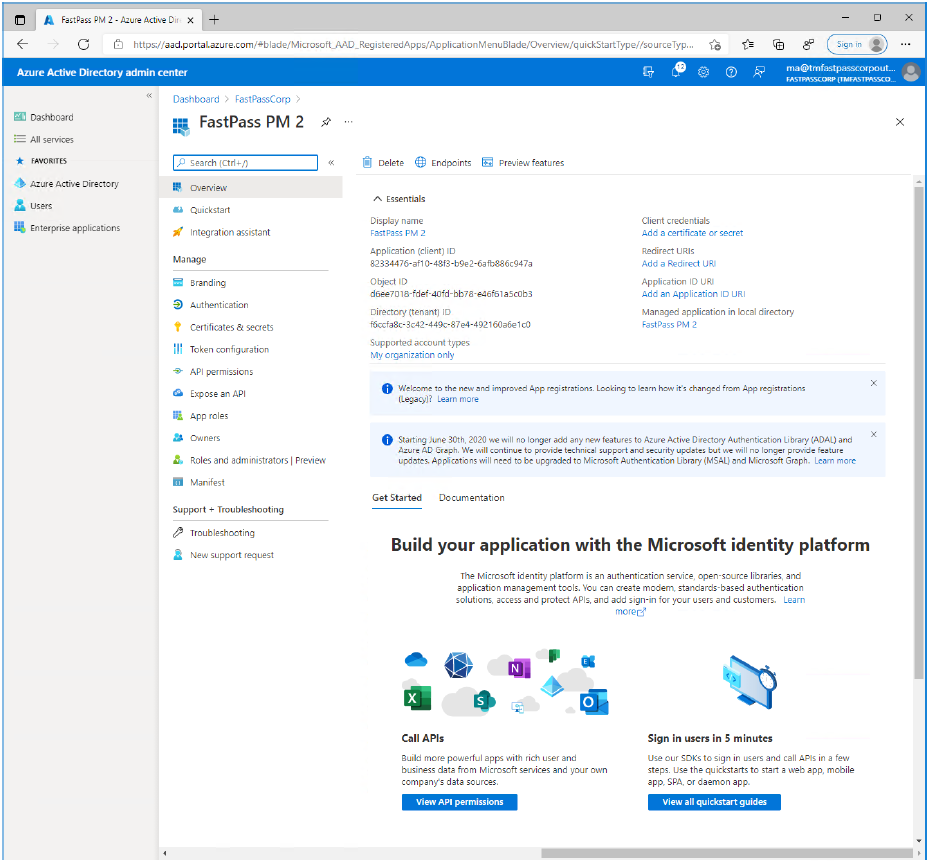Open the feedback icon in the header
Image resolution: width=928 pixels, height=861 pixels.
[x=759, y=72]
